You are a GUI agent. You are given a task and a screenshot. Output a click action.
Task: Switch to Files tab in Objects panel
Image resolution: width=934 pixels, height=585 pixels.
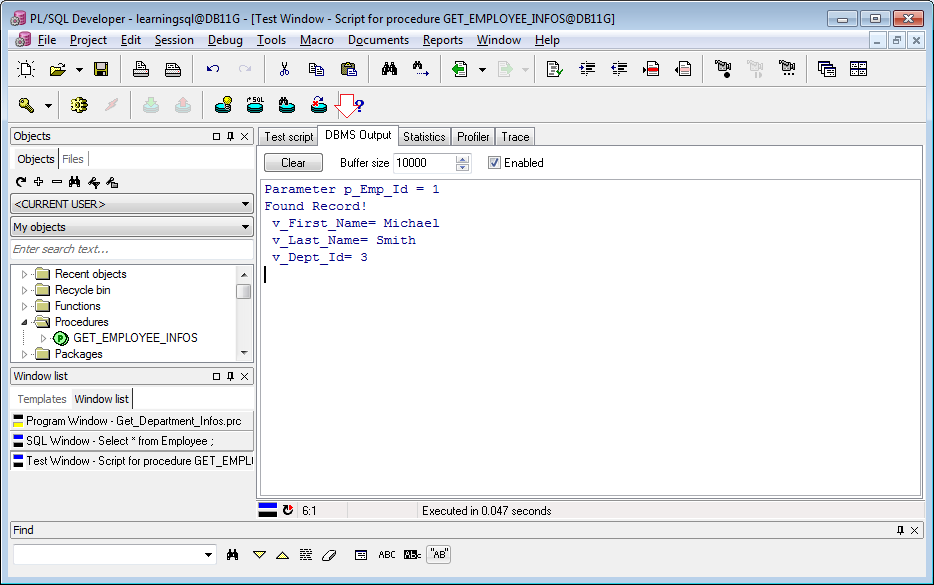[x=73, y=159]
